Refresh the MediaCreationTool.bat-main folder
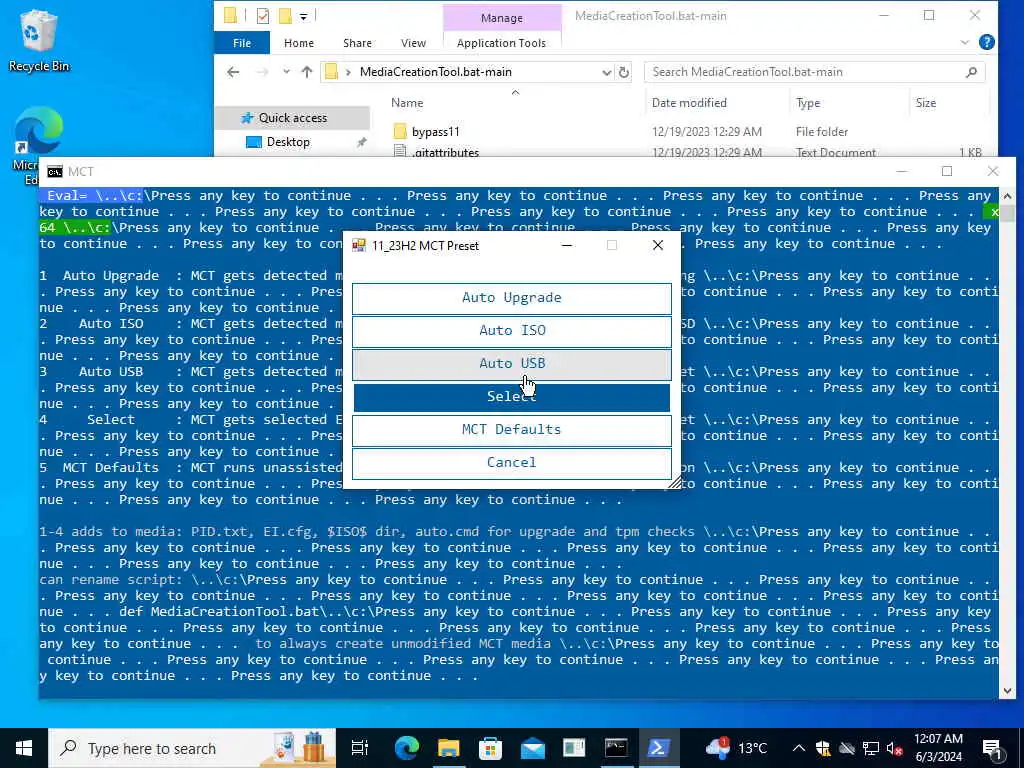1024x768 pixels. point(624,72)
